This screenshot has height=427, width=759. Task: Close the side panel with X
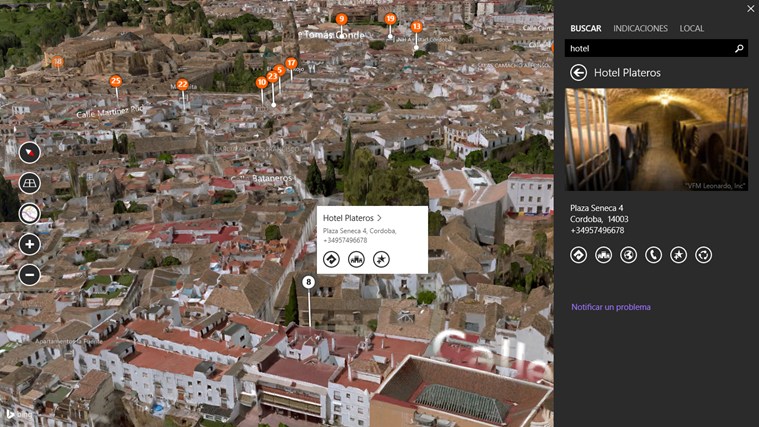tap(750, 9)
